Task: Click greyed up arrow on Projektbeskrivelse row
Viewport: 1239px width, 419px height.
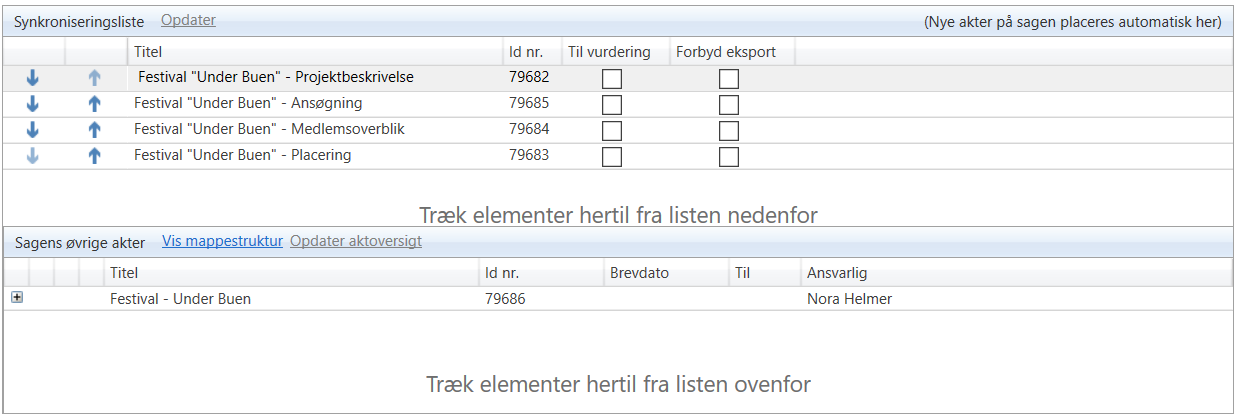Action: [95, 77]
